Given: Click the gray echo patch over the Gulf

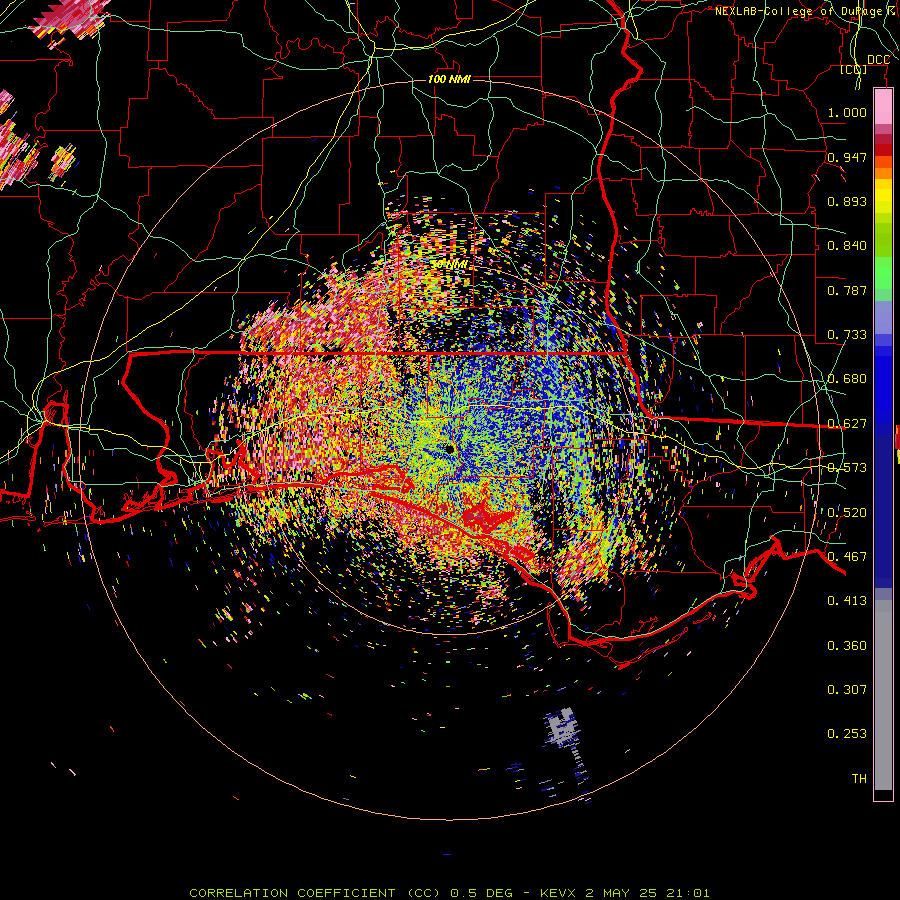Looking at the screenshot, I should tap(561, 728).
